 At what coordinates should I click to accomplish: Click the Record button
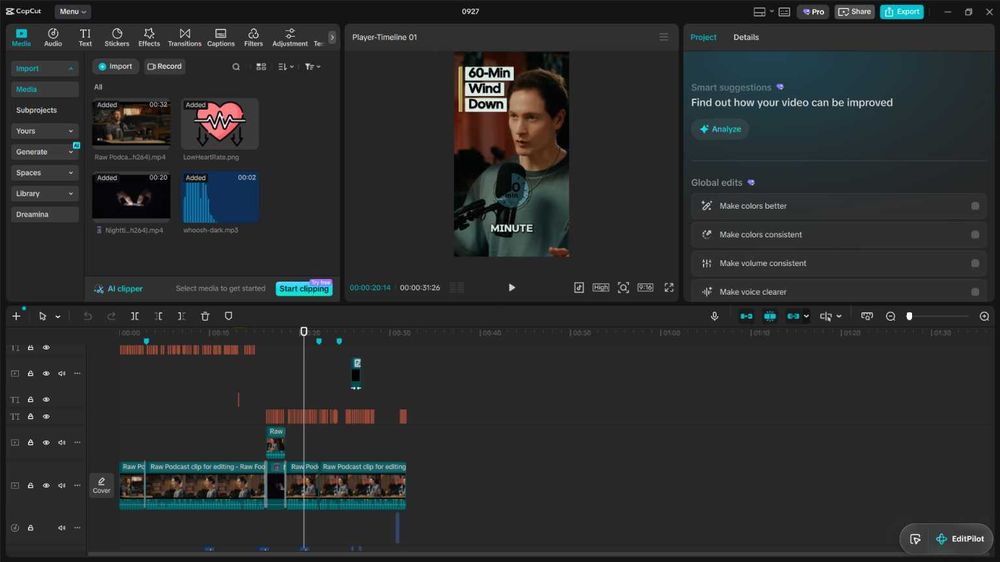pyautogui.click(x=165, y=66)
